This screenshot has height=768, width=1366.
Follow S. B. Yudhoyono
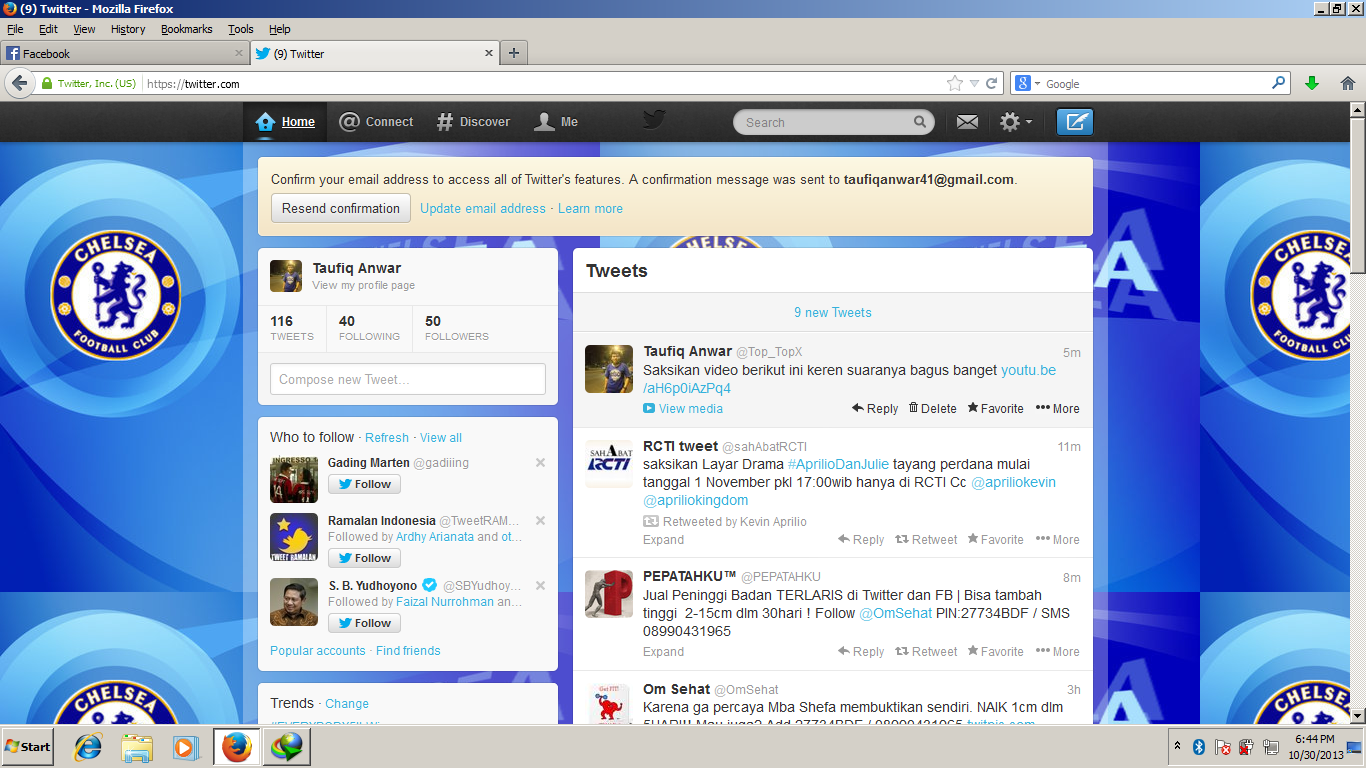click(x=364, y=623)
